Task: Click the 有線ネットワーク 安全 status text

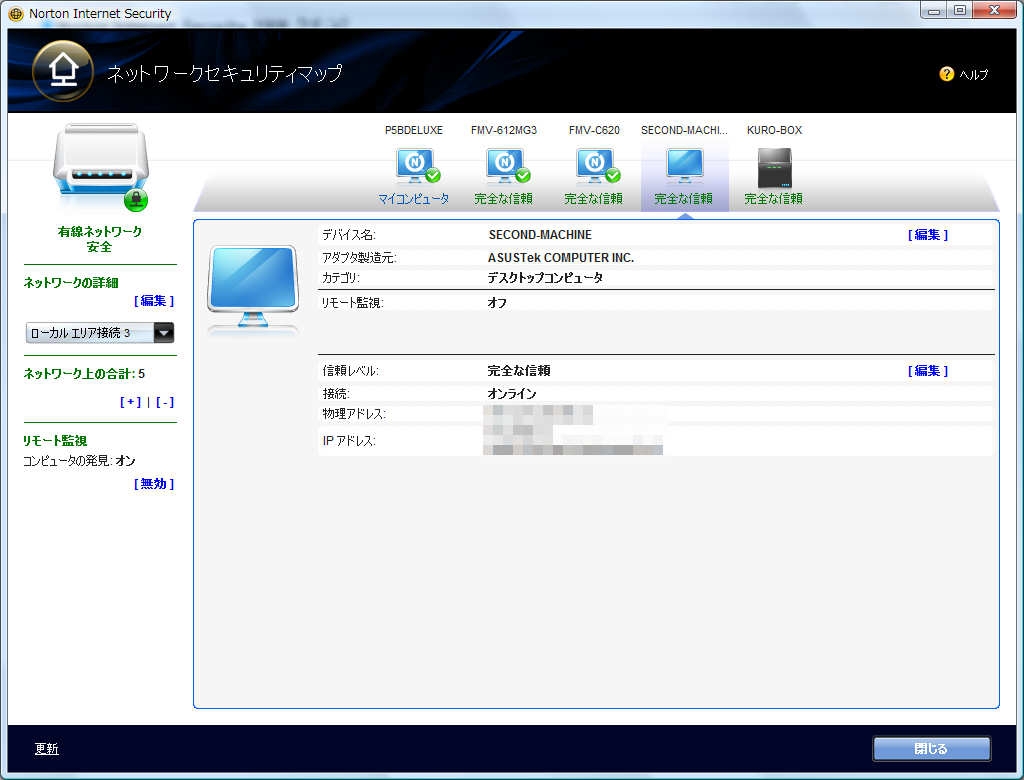Action: pos(99,239)
